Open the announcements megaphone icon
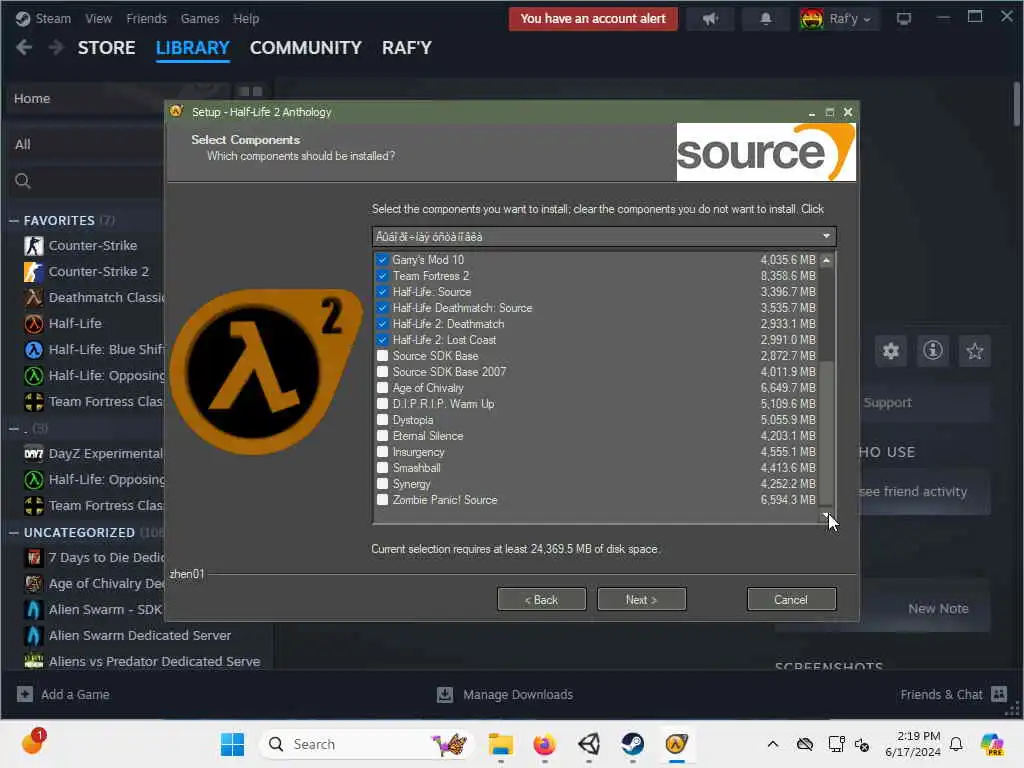Viewport: 1024px width, 768px height. tap(710, 19)
